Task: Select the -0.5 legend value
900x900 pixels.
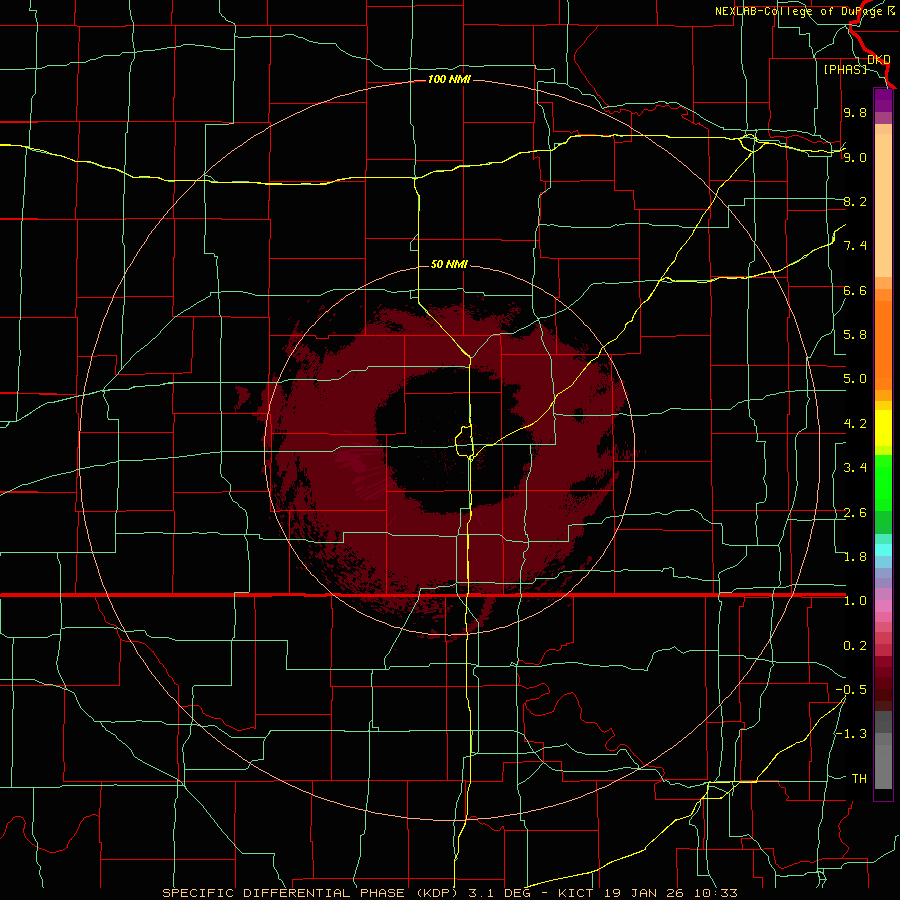Action: pos(851,690)
